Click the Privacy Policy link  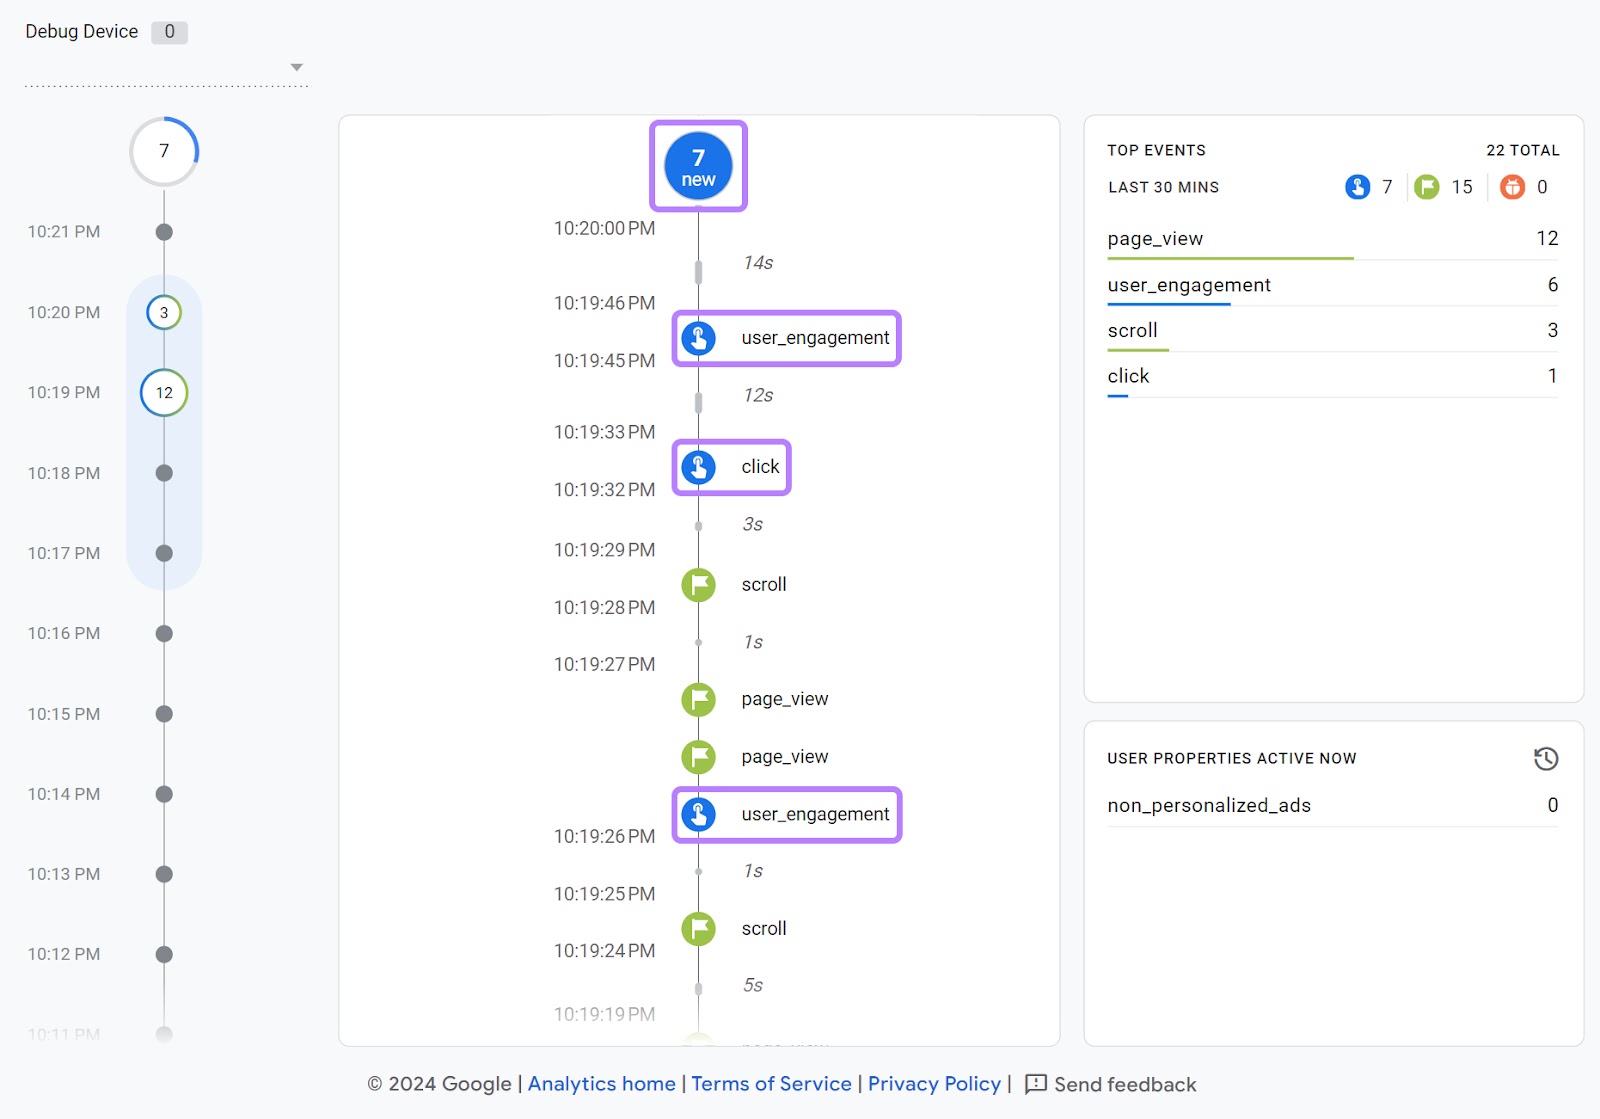[933, 1084]
